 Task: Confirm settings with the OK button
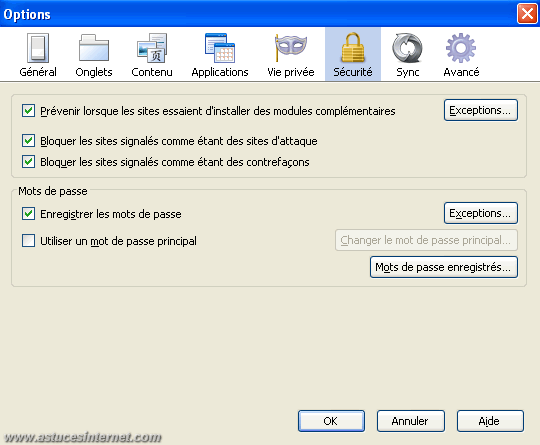(x=331, y=421)
